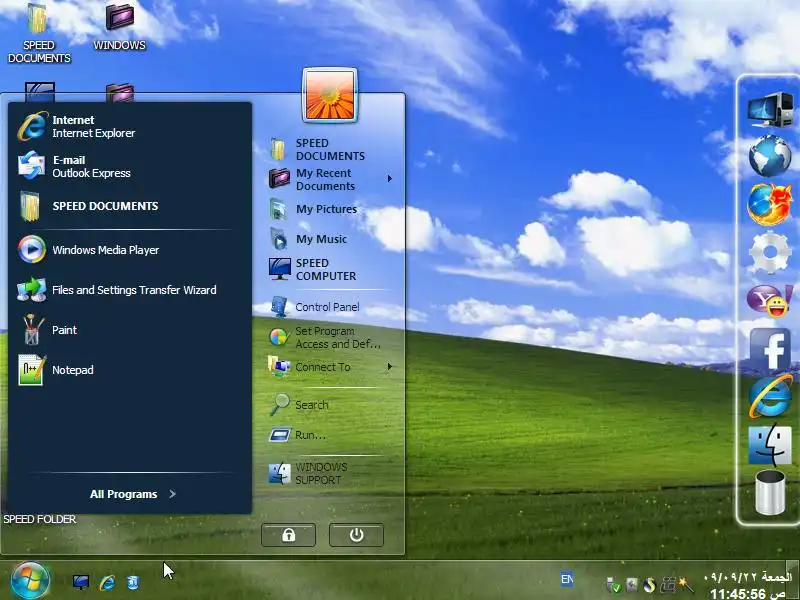
Task: Click the trash can icon in dock
Action: pos(770,492)
